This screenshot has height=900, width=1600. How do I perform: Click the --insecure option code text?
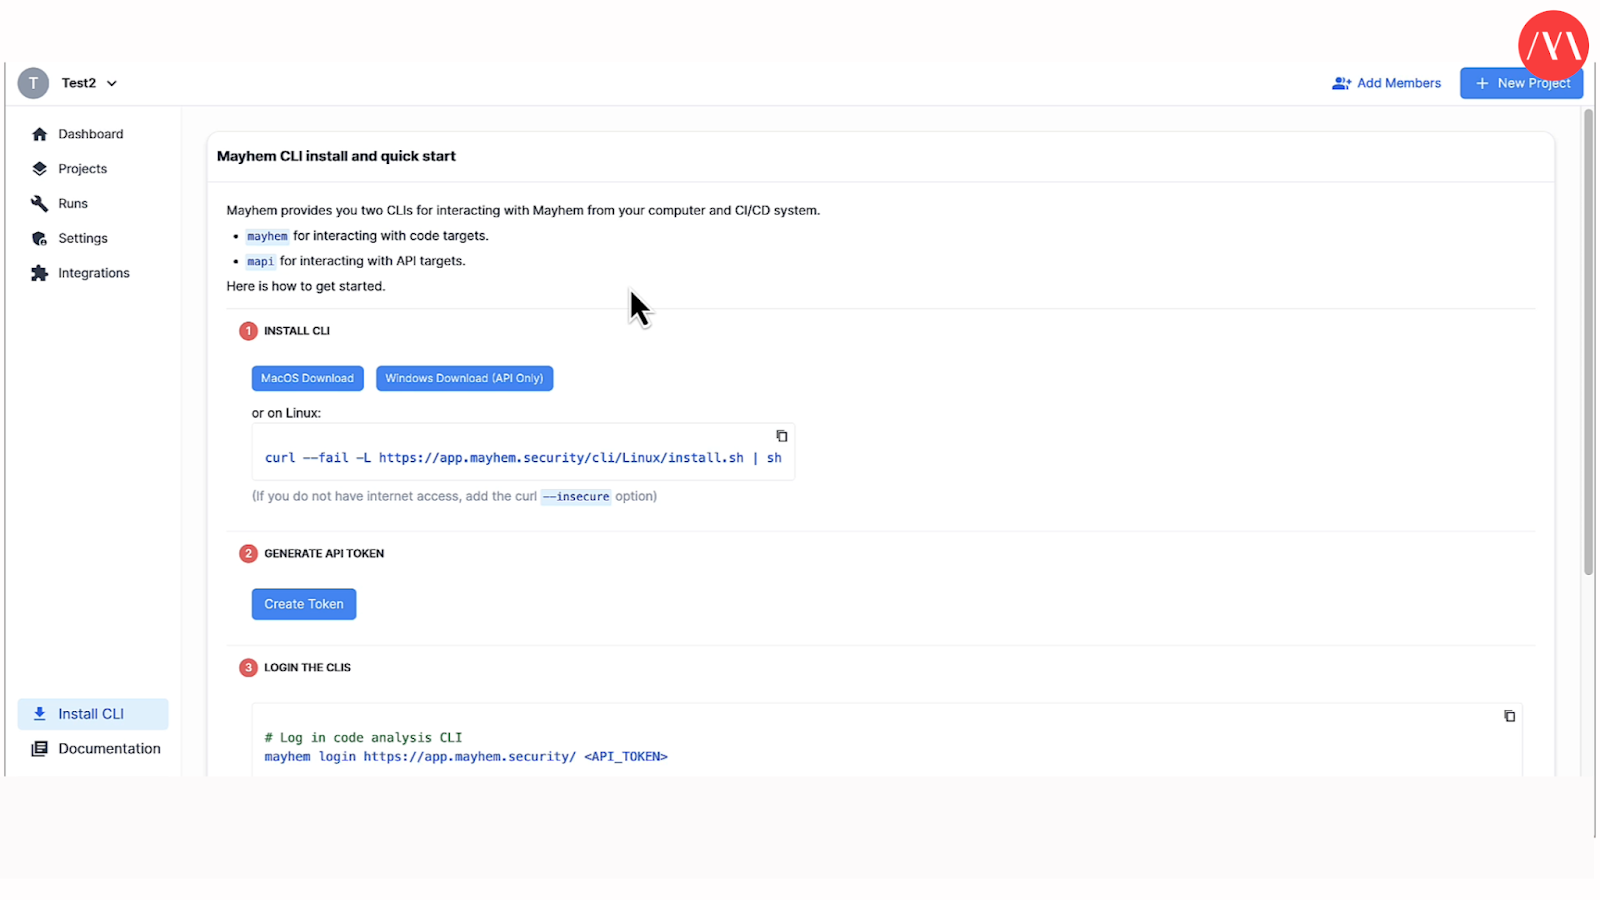pos(576,497)
